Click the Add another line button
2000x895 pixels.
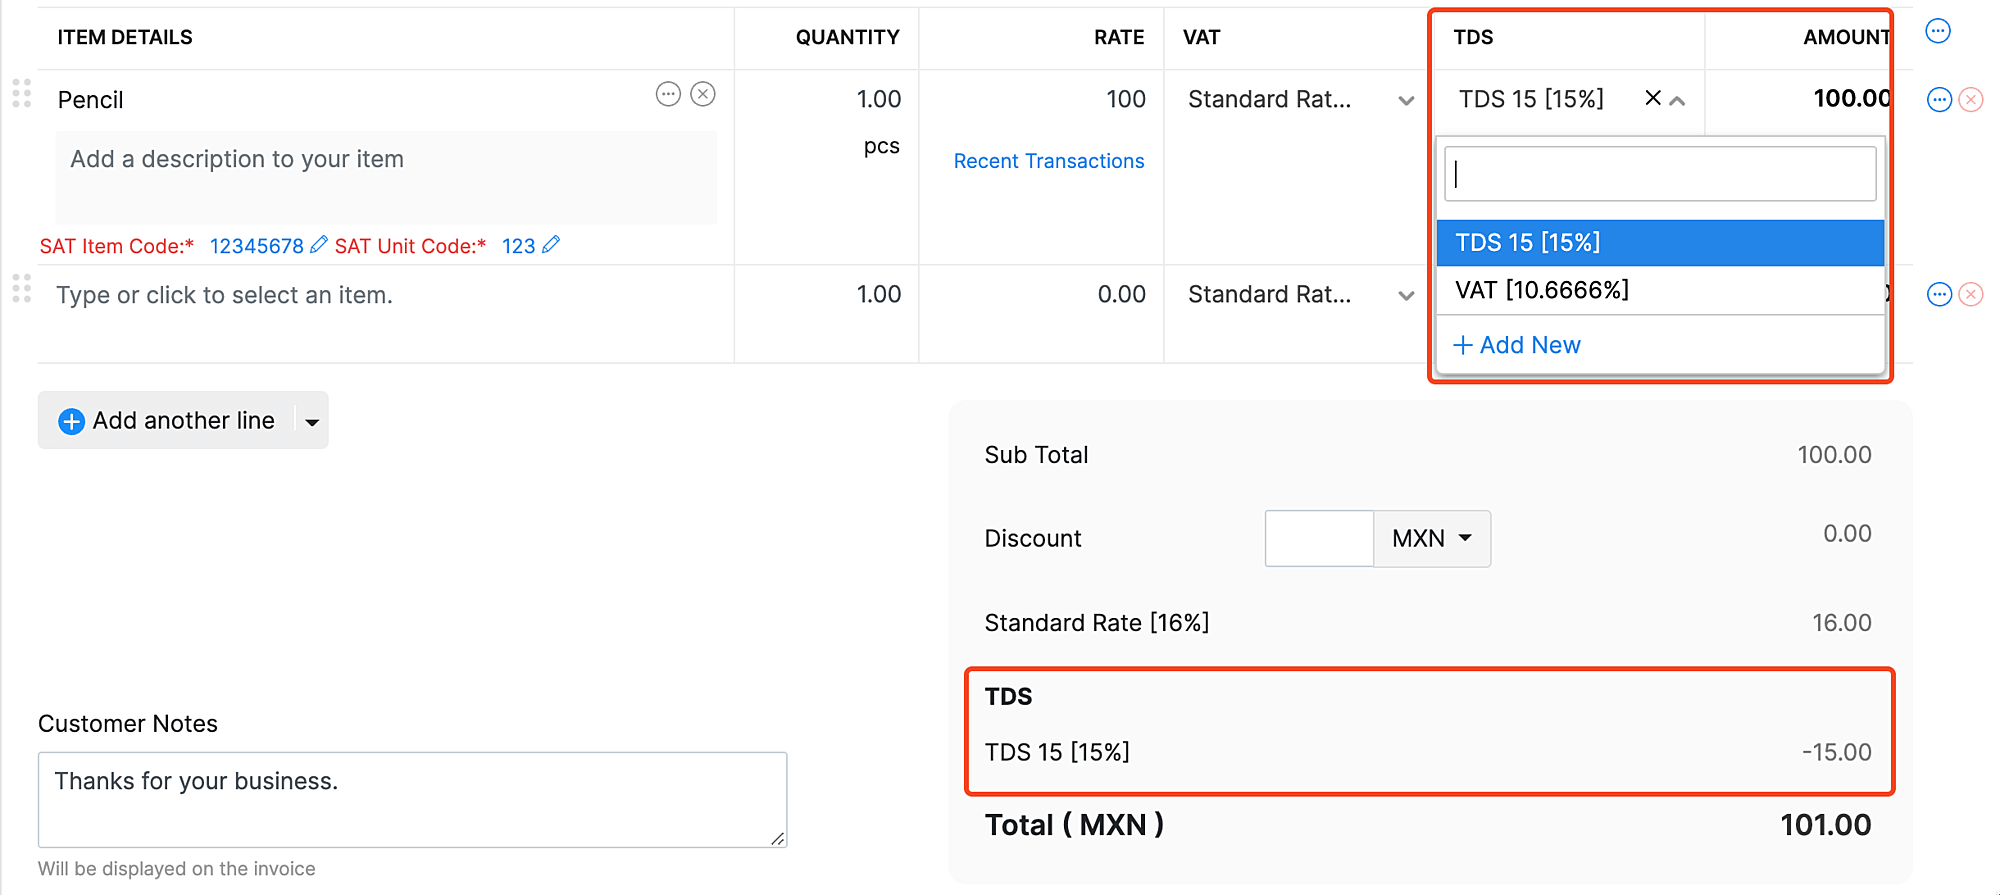pos(167,421)
